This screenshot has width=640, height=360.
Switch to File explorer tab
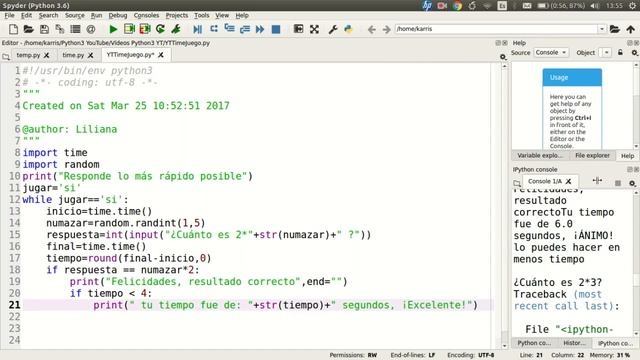pos(592,156)
